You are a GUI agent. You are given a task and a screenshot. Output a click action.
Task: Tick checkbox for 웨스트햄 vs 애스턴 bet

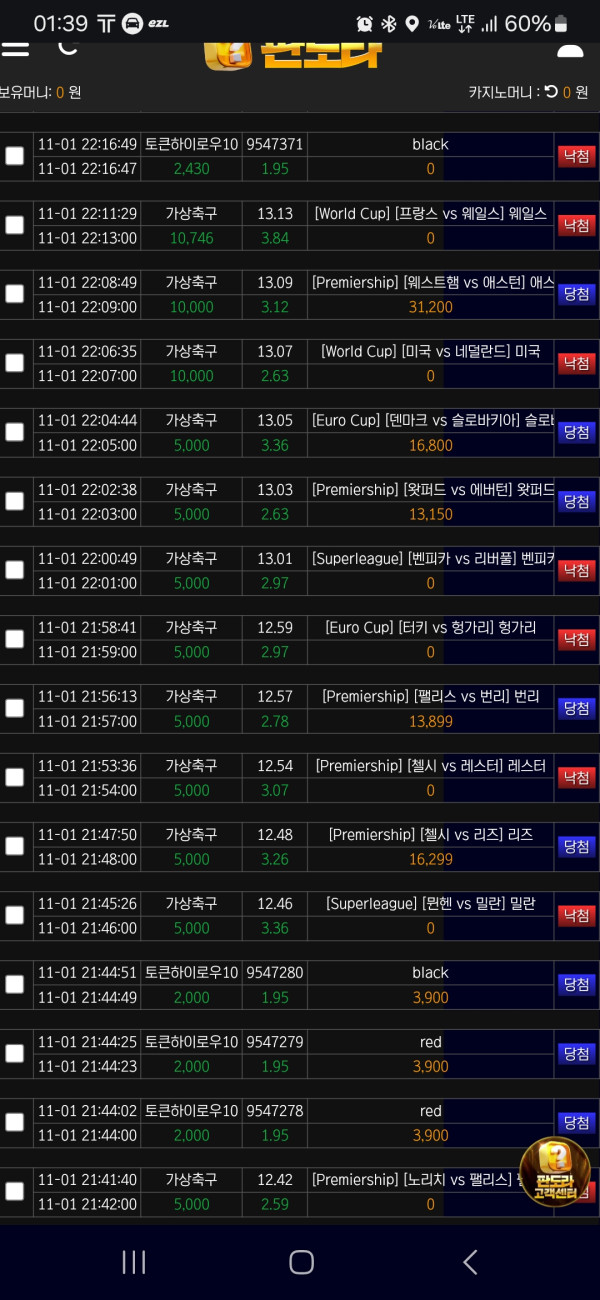[x=15, y=294]
